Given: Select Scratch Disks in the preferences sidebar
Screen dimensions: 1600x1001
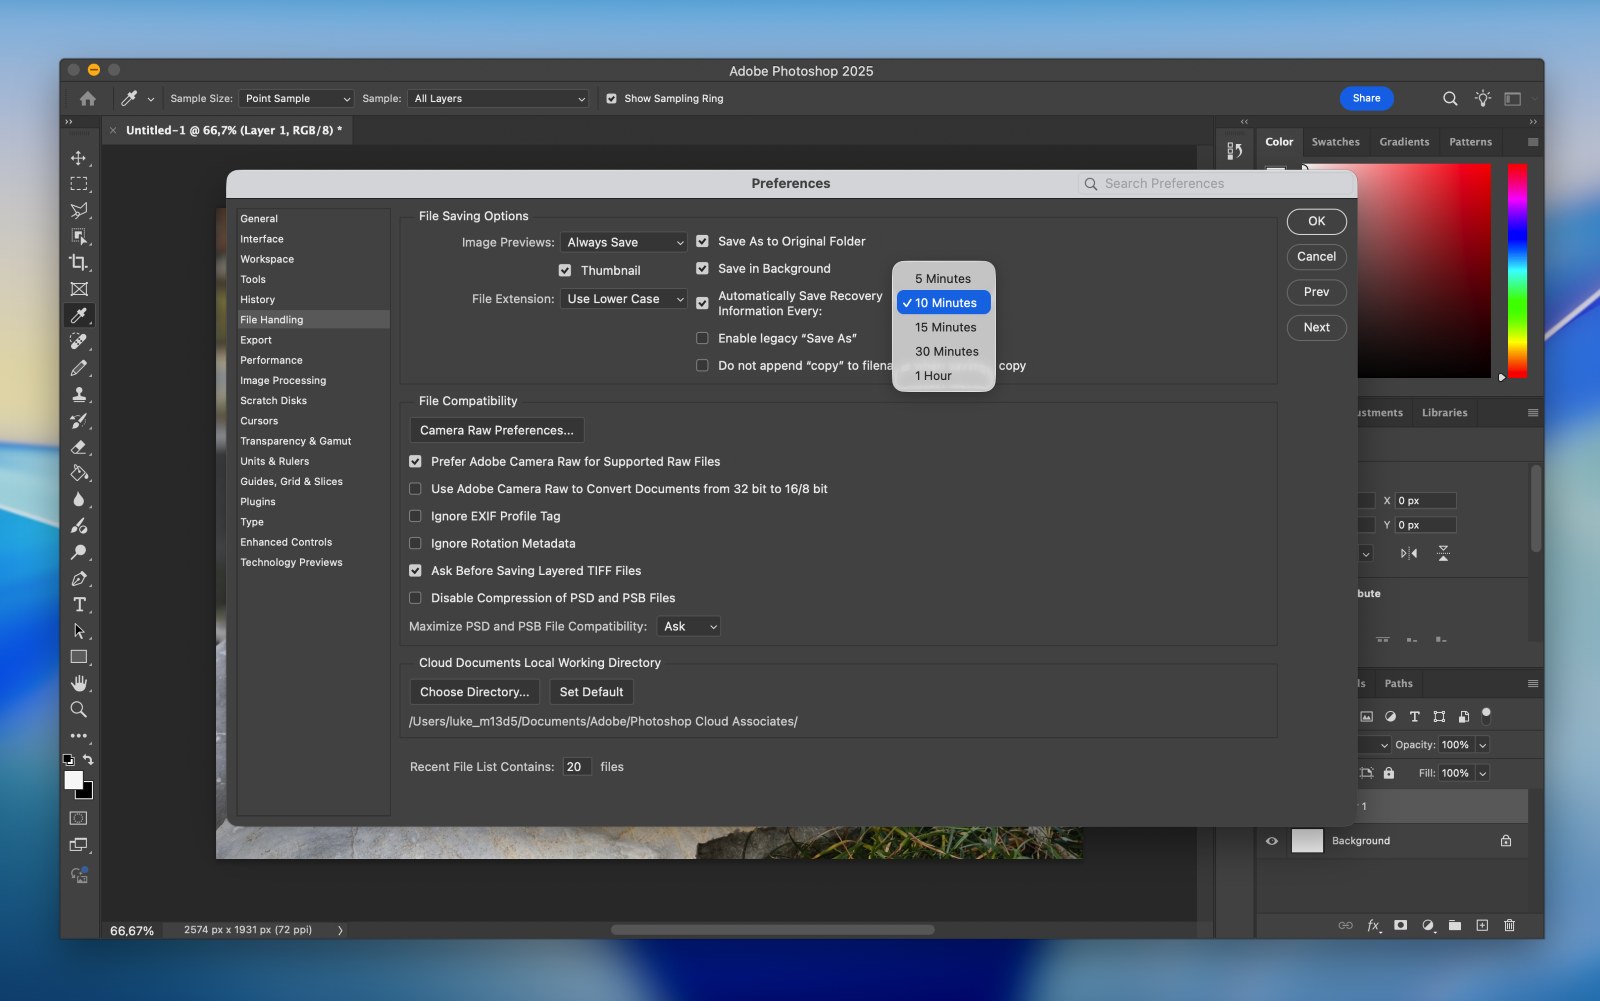Looking at the screenshot, I should pyautogui.click(x=273, y=400).
